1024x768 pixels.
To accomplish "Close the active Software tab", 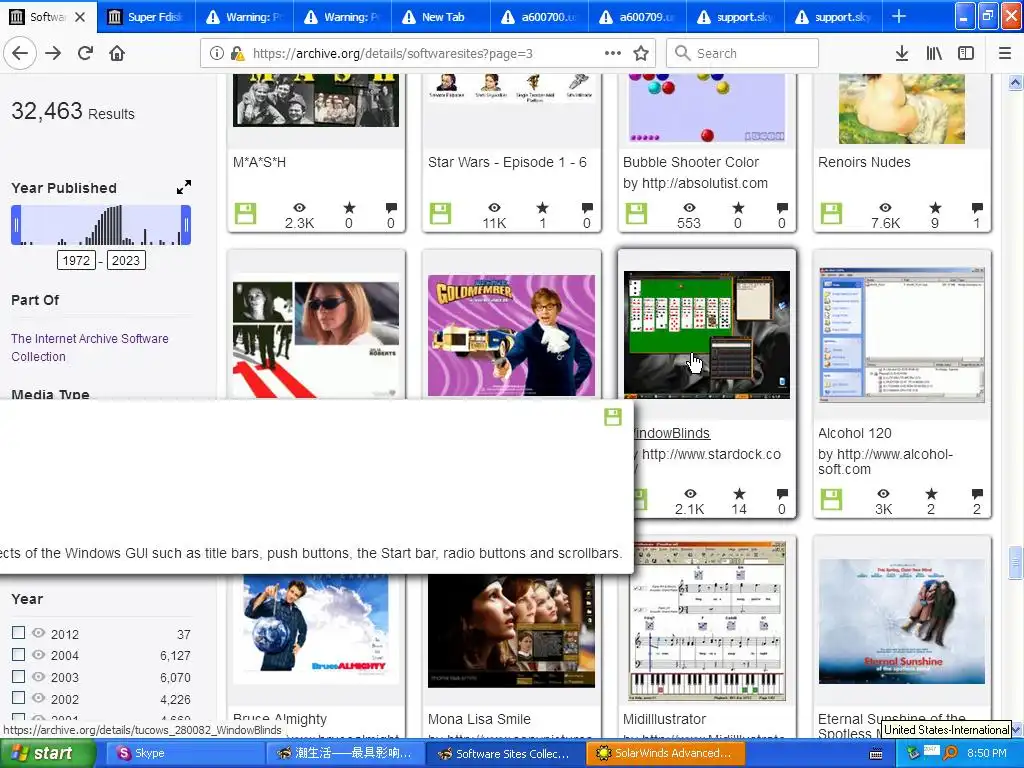I will click(80, 17).
